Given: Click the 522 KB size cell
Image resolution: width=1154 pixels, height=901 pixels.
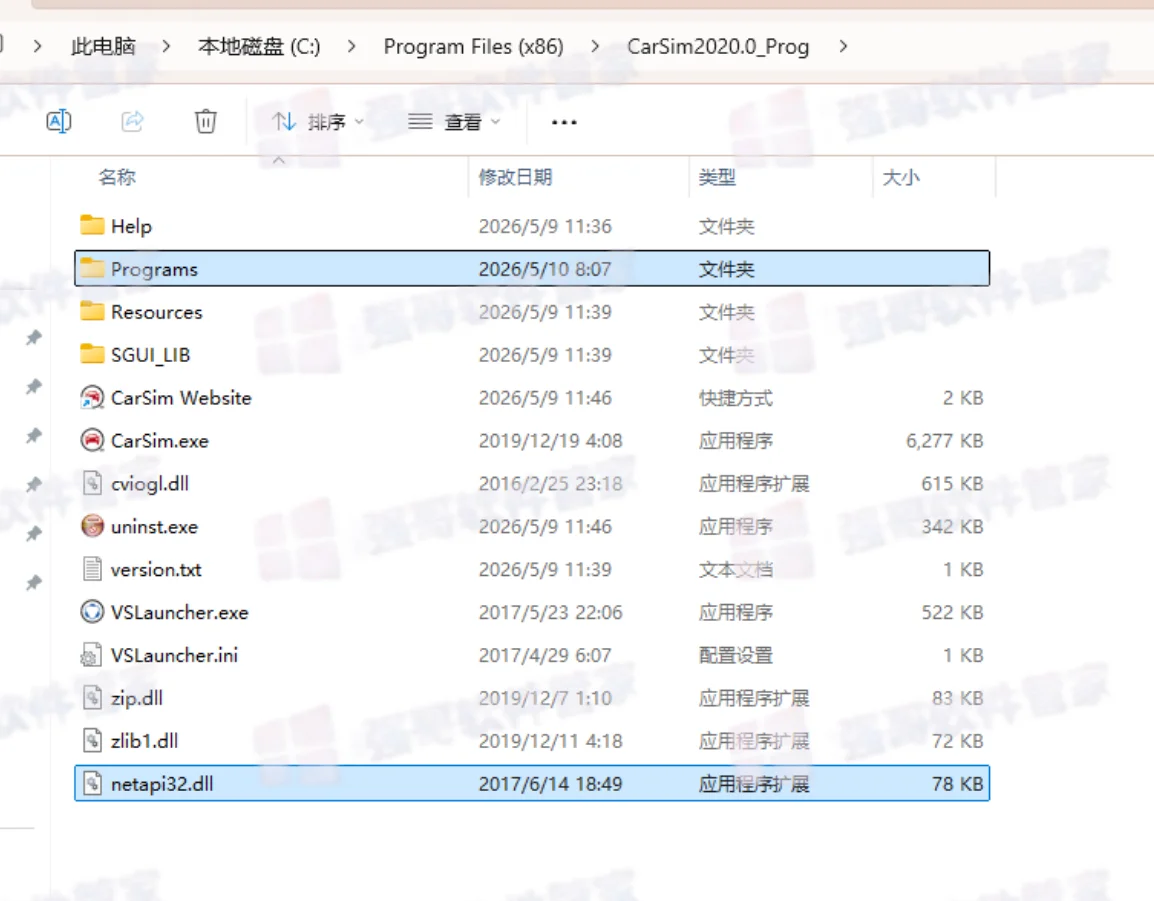Looking at the screenshot, I should (952, 612).
